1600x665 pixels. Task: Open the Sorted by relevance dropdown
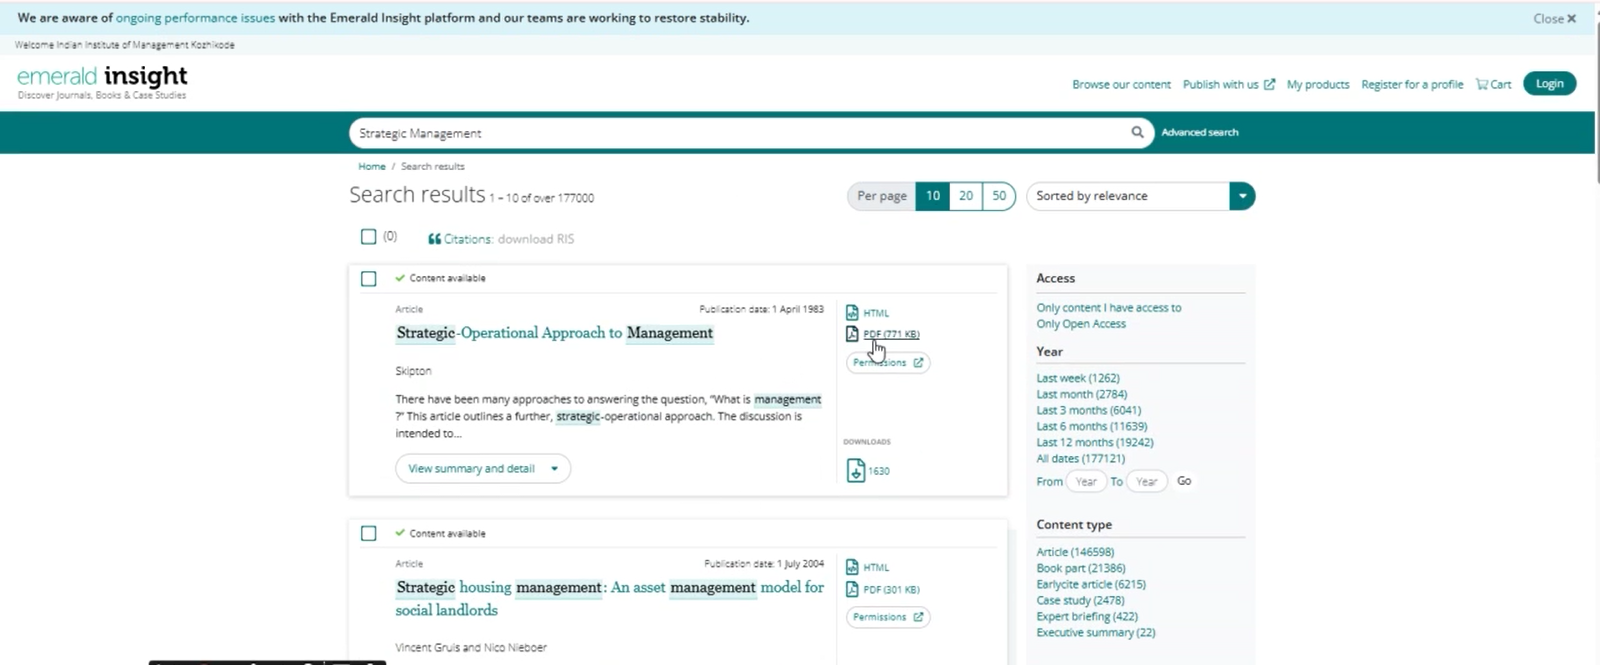tap(1242, 196)
